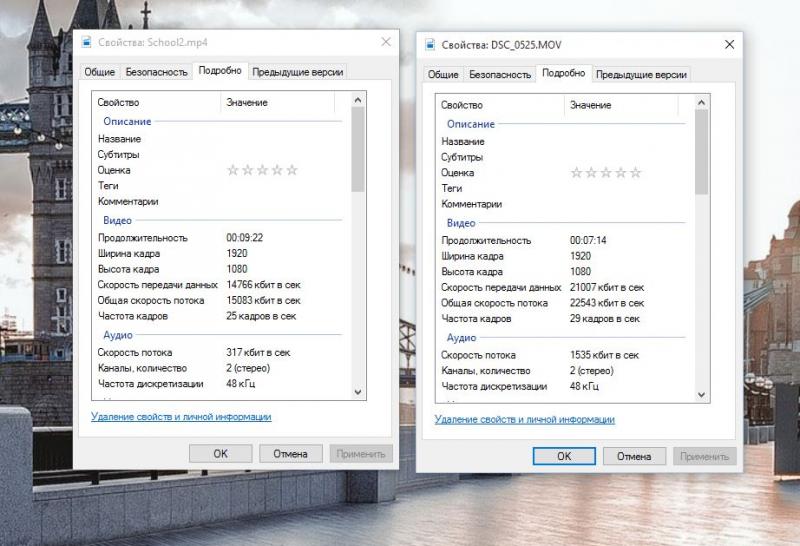Image resolution: width=800 pixels, height=546 pixels.
Task: Open Предыдущие версии tab in DSC_0525.MOV window
Action: click(641, 75)
